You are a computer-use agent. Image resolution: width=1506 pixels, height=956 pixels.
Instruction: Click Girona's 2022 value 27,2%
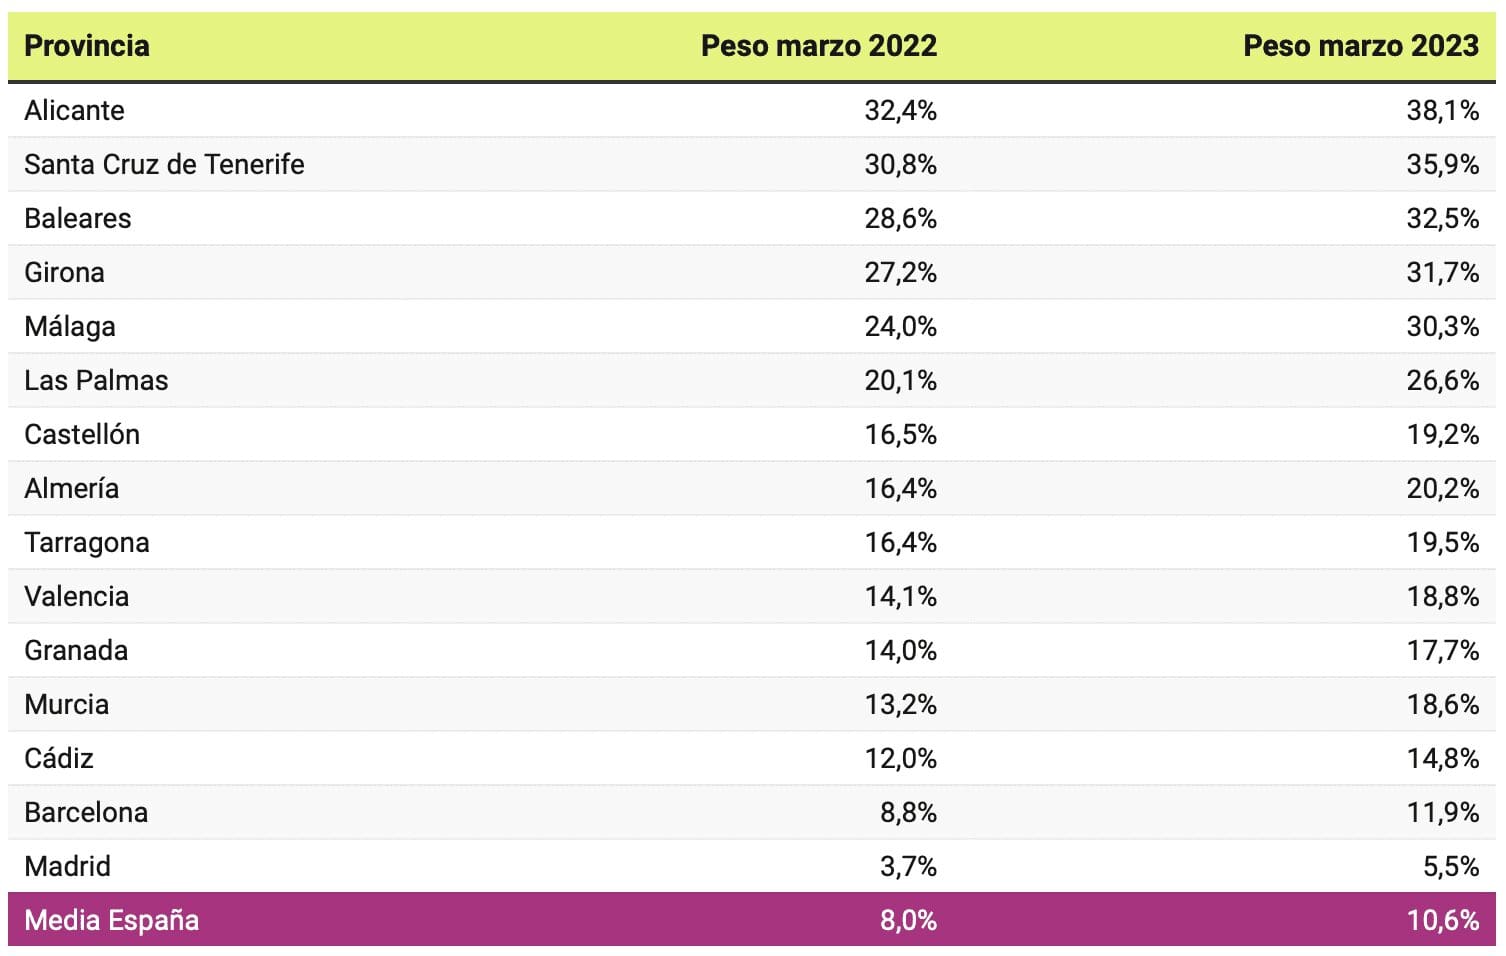tap(900, 272)
